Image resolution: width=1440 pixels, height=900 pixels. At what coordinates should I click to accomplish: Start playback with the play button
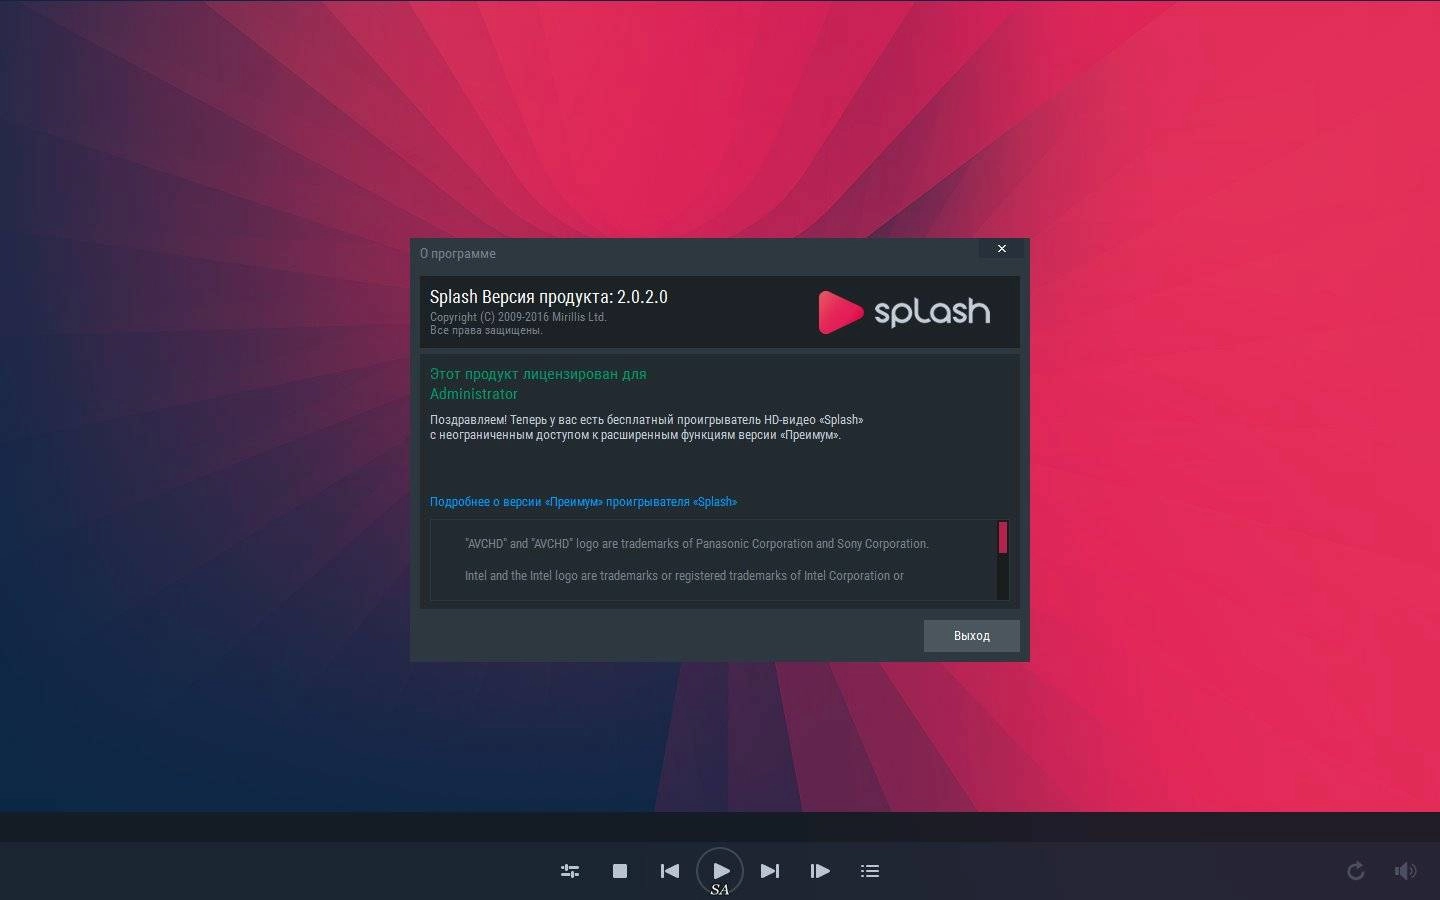[x=720, y=871]
